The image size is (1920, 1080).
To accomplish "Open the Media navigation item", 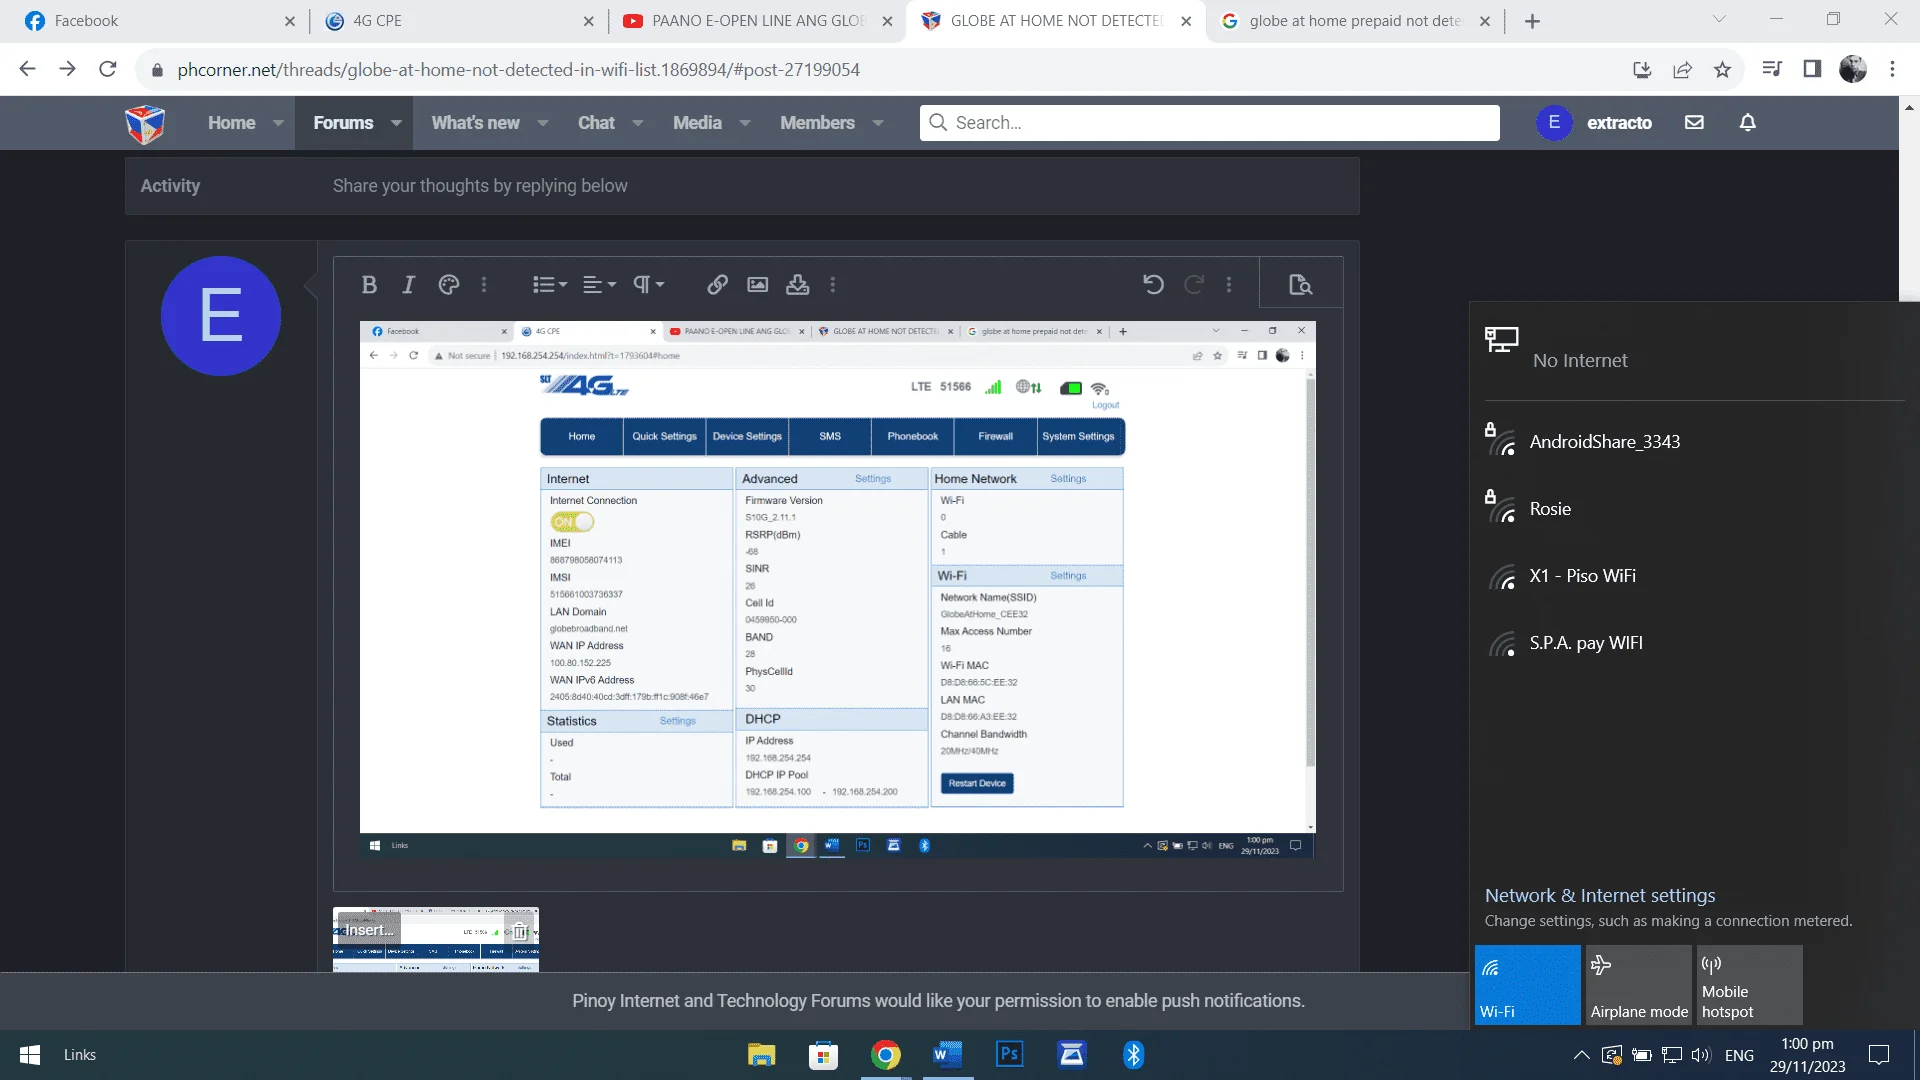I will pyautogui.click(x=697, y=123).
